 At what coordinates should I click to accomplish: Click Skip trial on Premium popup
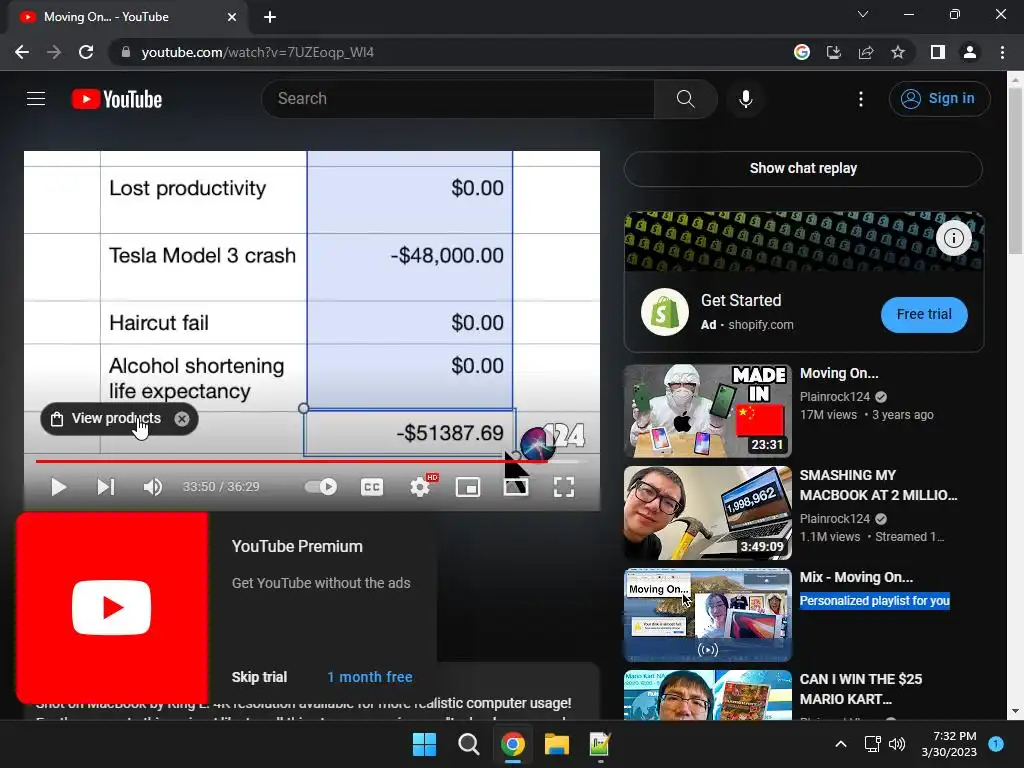(x=259, y=677)
